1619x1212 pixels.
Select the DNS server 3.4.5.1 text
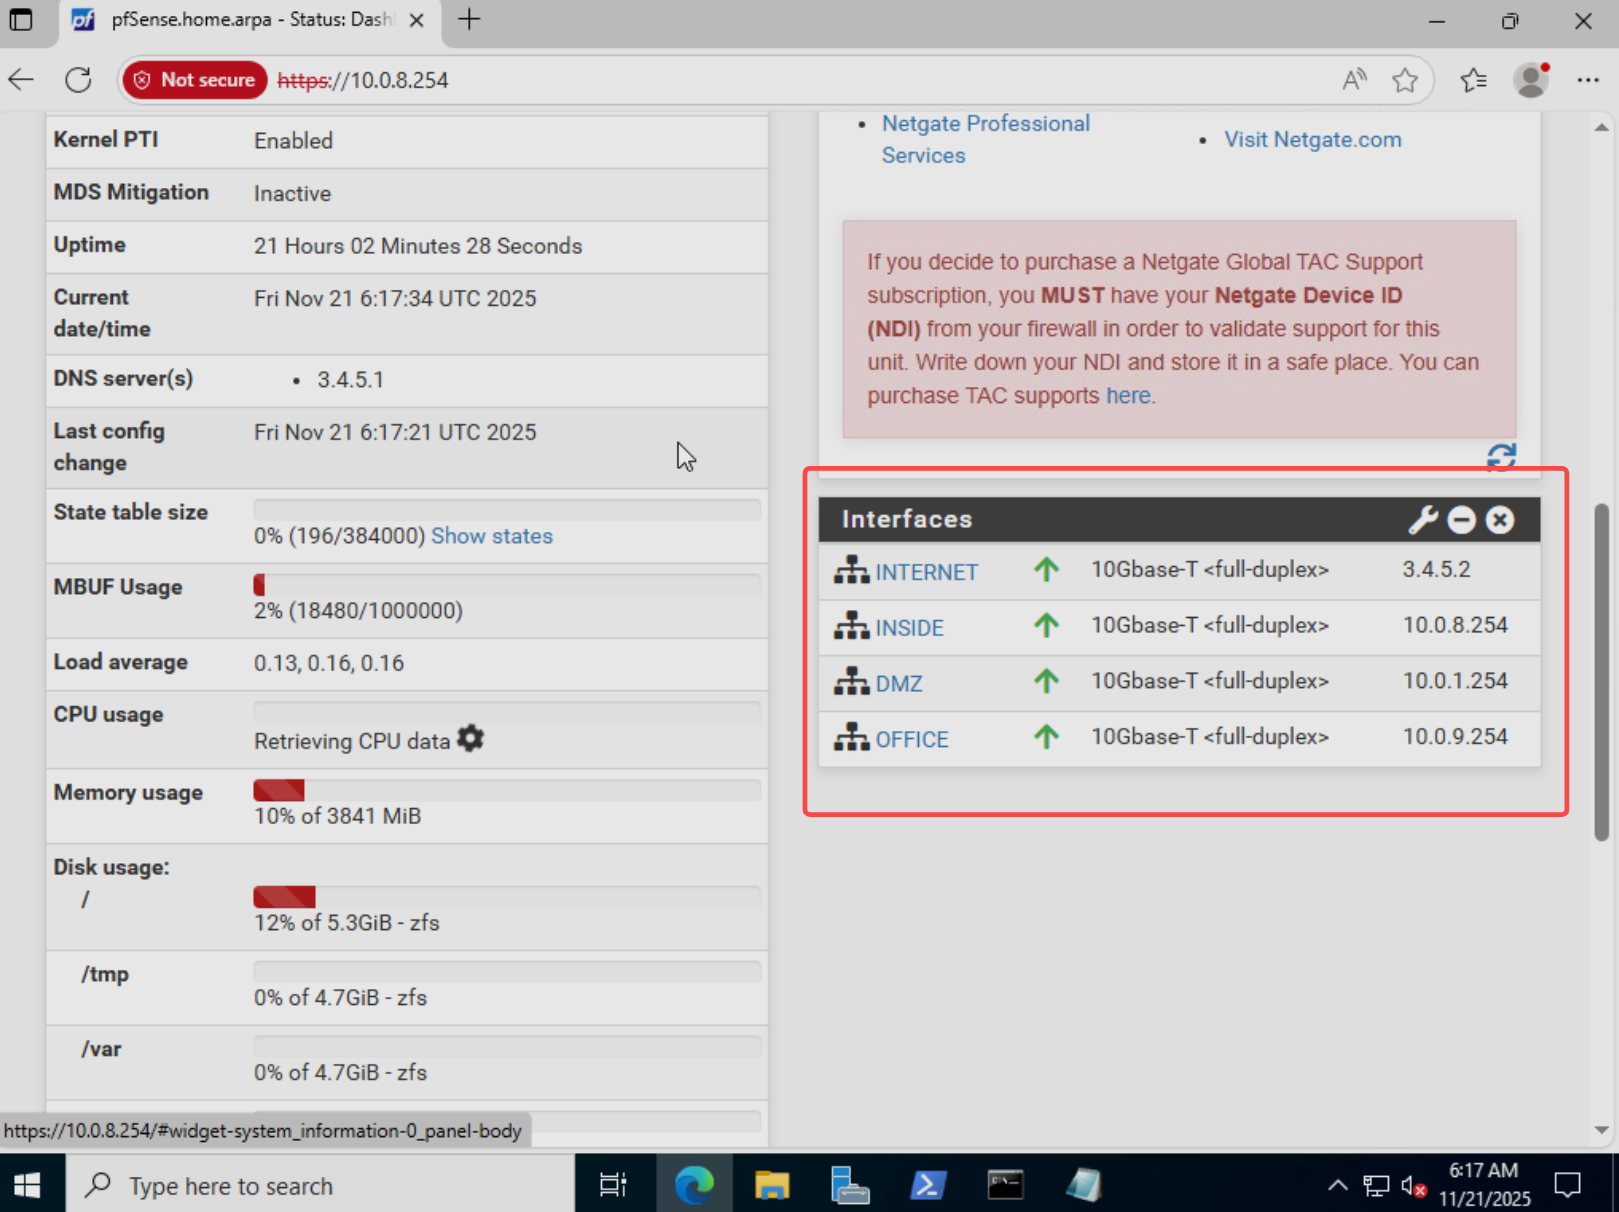[x=350, y=380]
